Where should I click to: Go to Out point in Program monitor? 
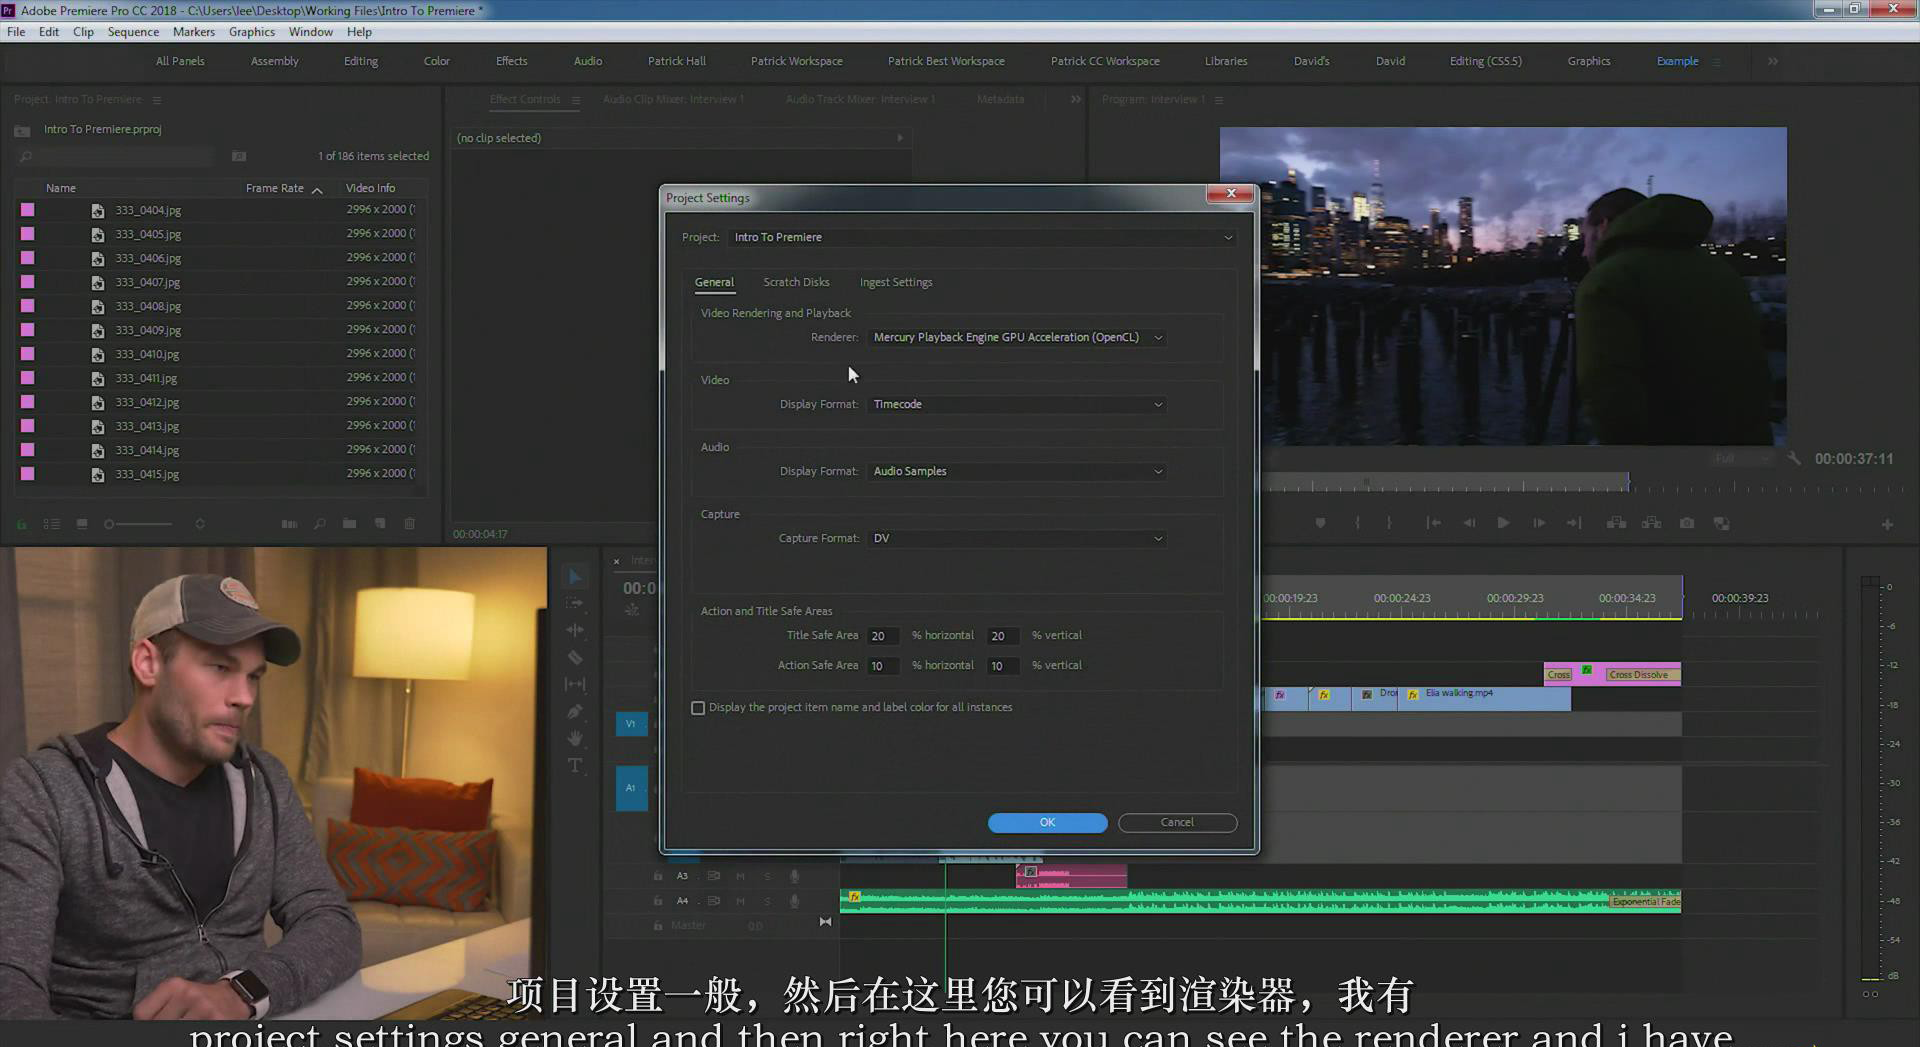click(1574, 523)
